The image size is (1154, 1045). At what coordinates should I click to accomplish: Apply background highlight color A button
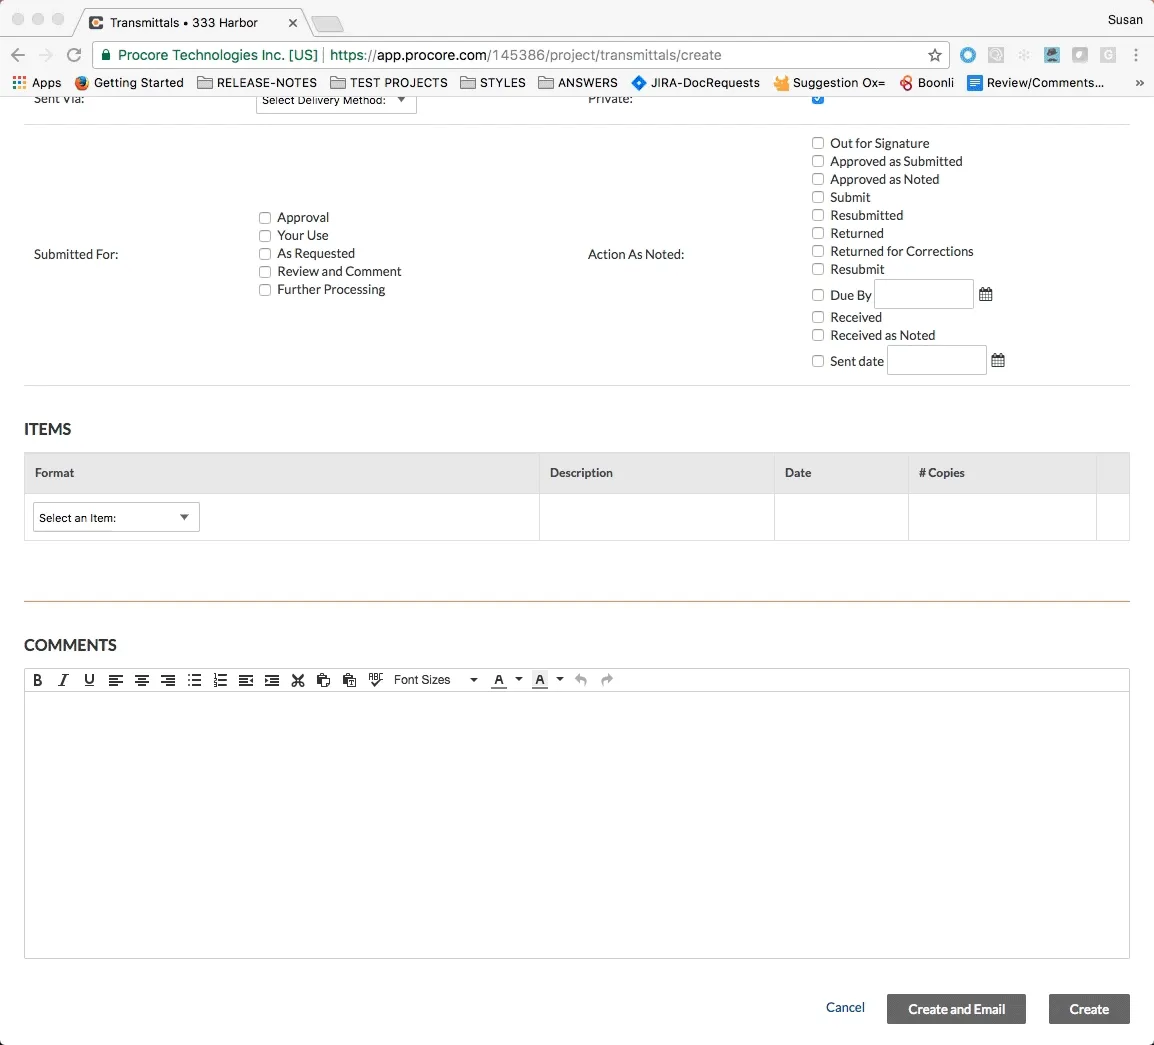pyautogui.click(x=540, y=680)
